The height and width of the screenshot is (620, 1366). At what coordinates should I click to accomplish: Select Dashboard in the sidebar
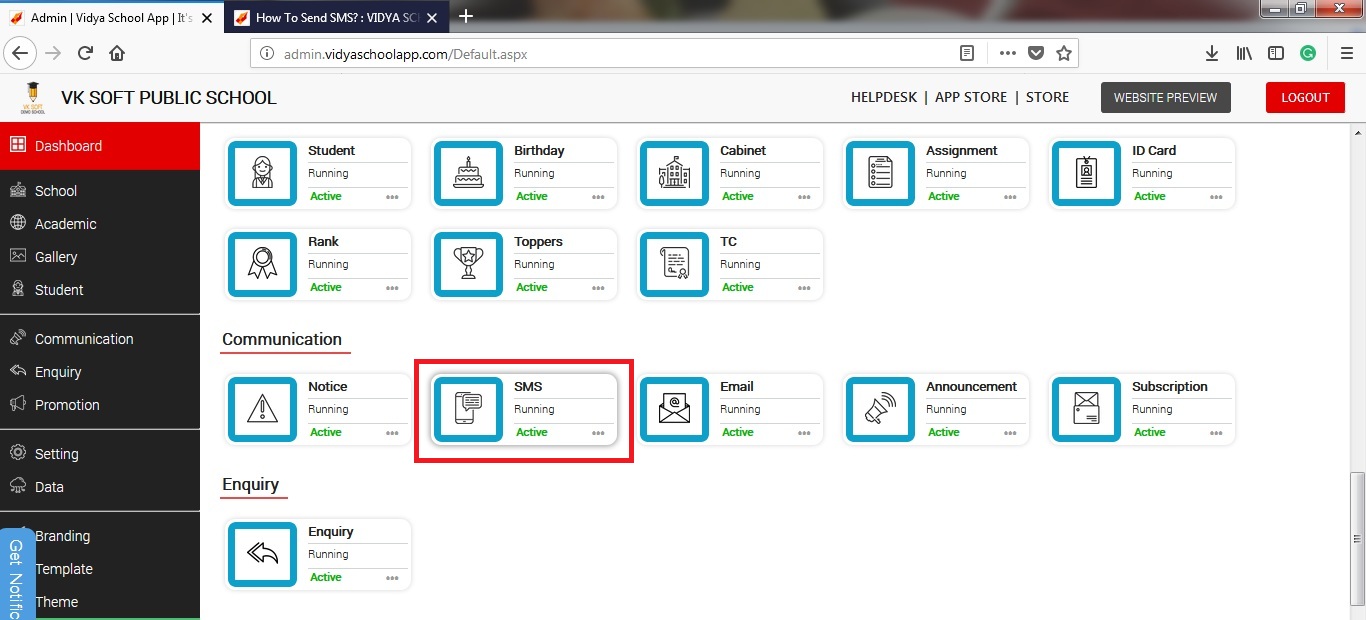[x=100, y=146]
